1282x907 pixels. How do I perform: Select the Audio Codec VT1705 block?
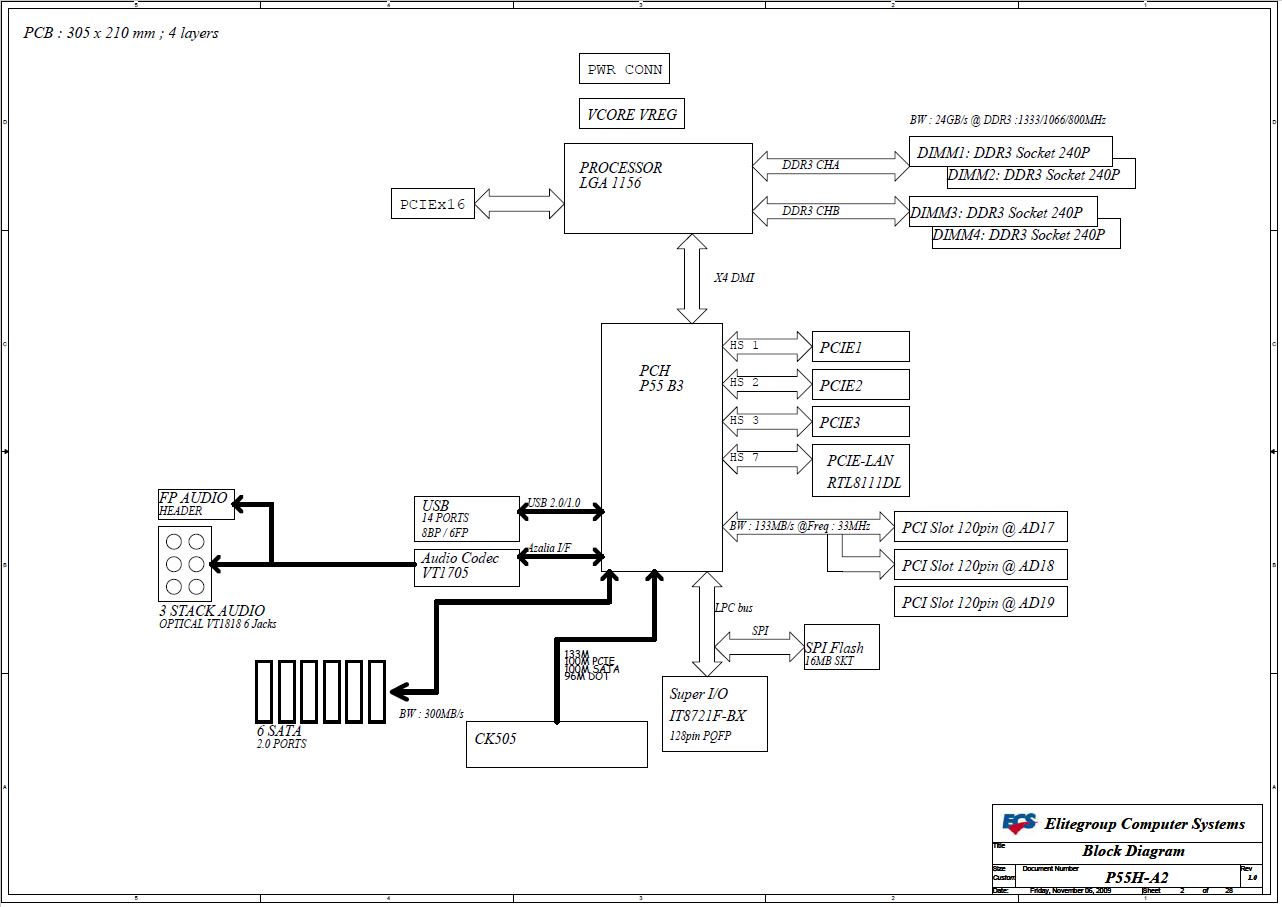coord(467,568)
